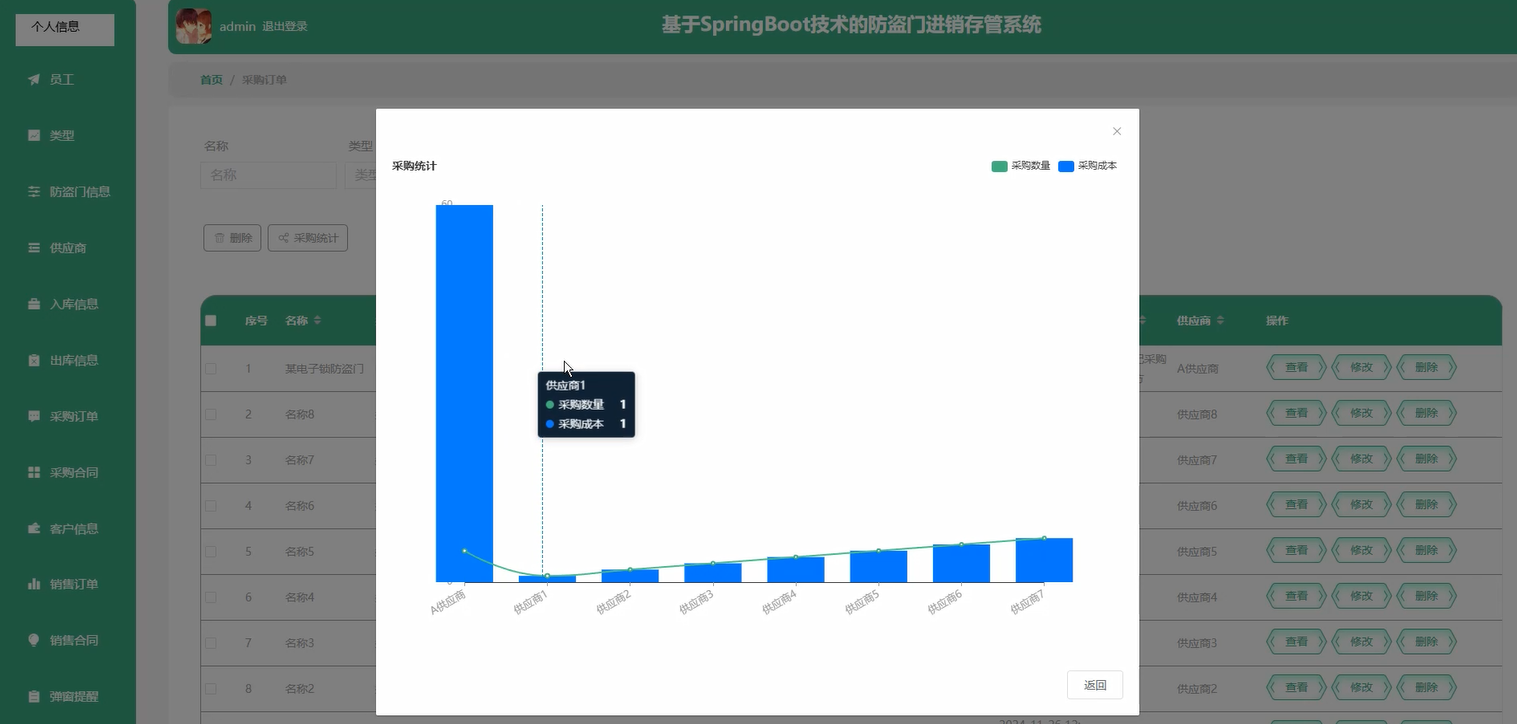Image resolution: width=1517 pixels, height=724 pixels.
Task: Check the row 名称3 checkbox
Action: (211, 643)
